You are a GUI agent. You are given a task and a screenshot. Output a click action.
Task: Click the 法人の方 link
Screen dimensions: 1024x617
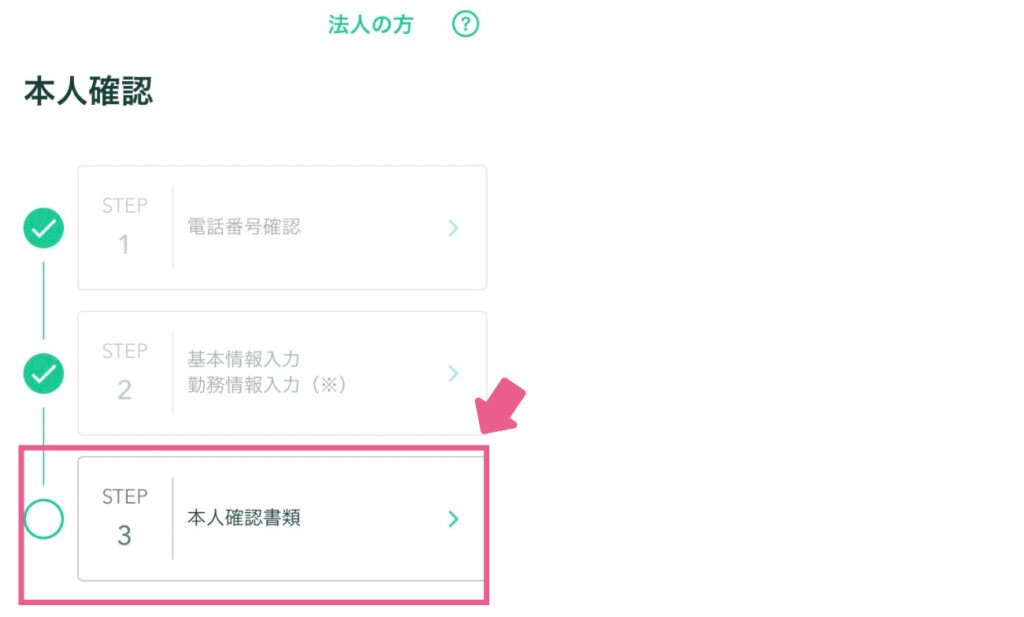[x=370, y=25]
